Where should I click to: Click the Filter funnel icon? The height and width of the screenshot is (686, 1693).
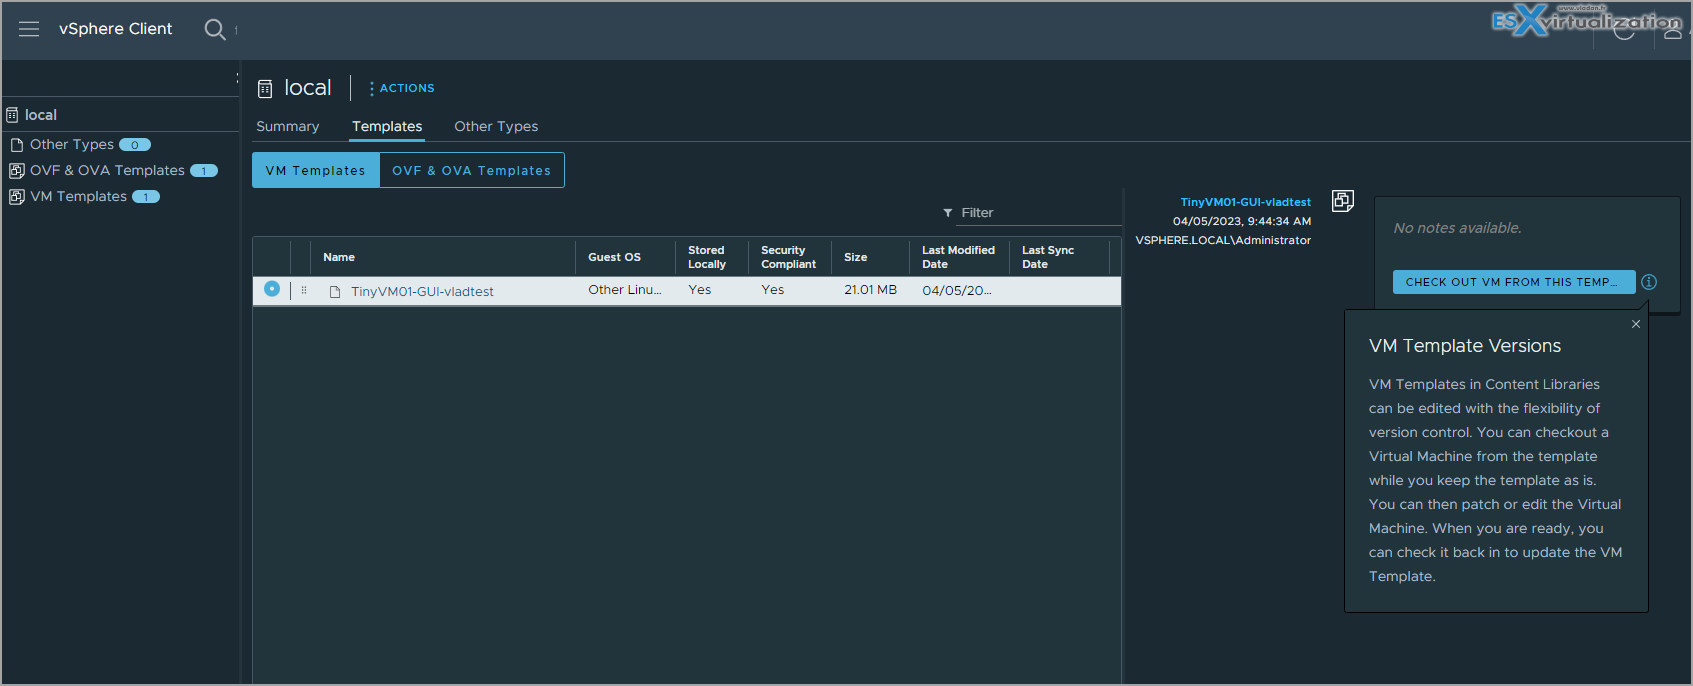(x=948, y=213)
